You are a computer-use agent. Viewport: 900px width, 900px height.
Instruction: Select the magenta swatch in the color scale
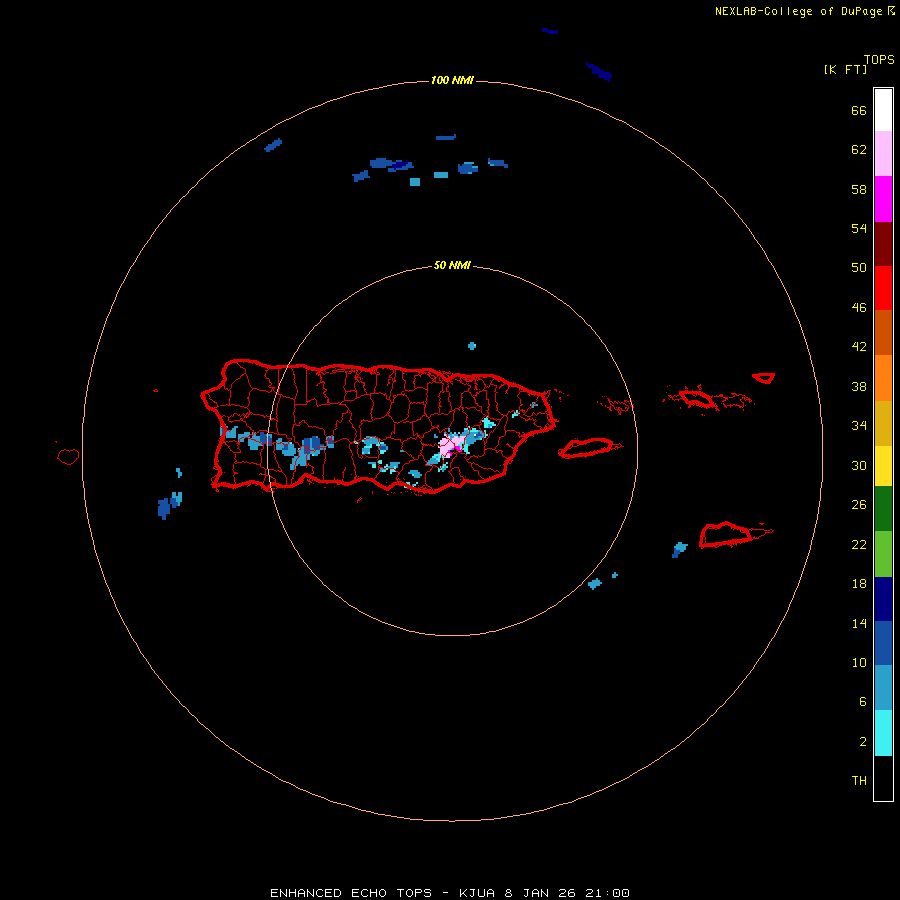(x=883, y=199)
